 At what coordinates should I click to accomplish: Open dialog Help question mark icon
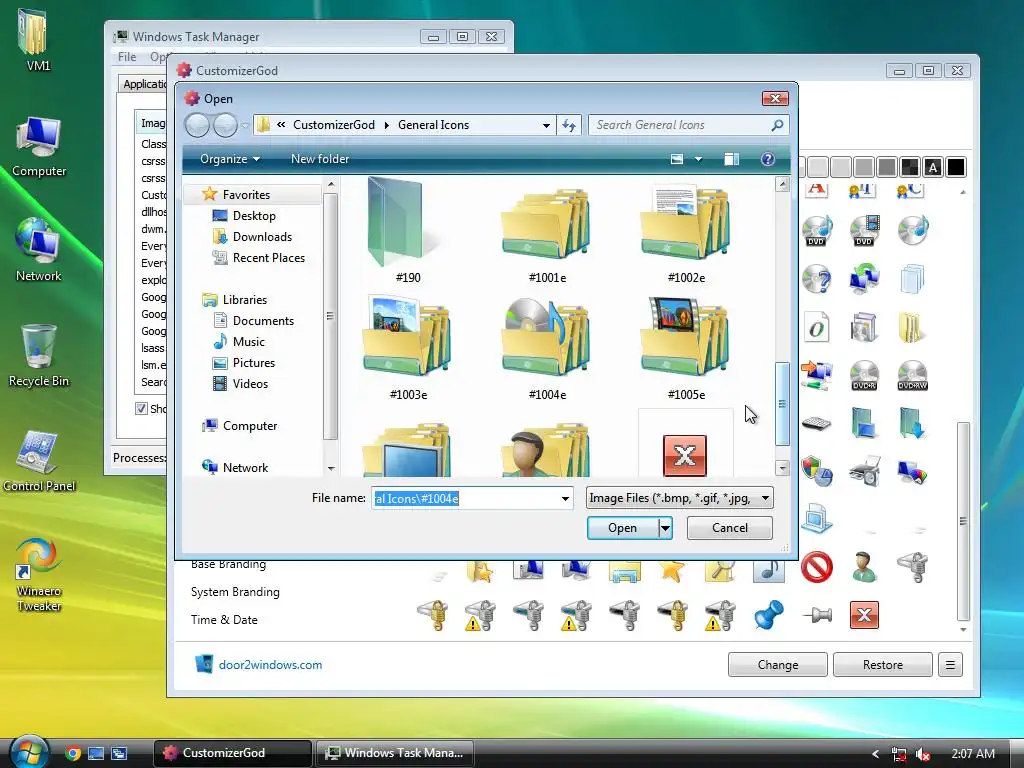click(768, 159)
